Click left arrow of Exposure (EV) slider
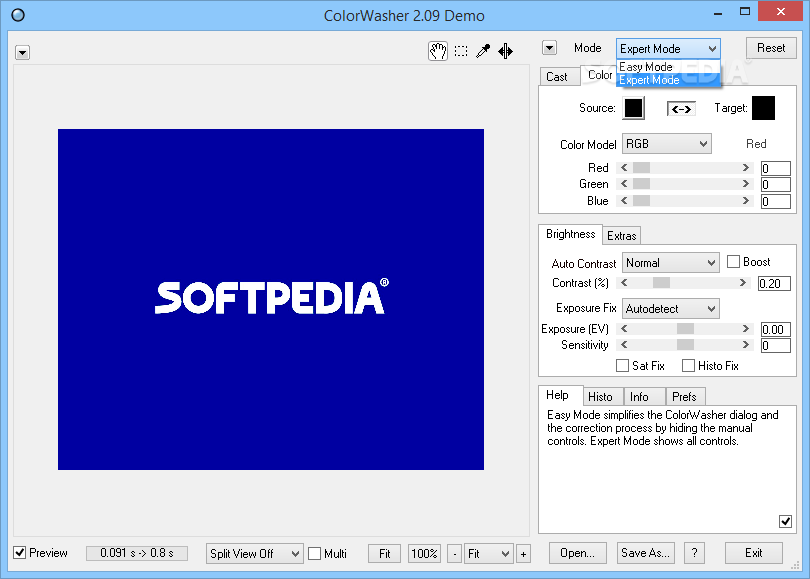Screen dimensions: 810x579 [x=624, y=328]
